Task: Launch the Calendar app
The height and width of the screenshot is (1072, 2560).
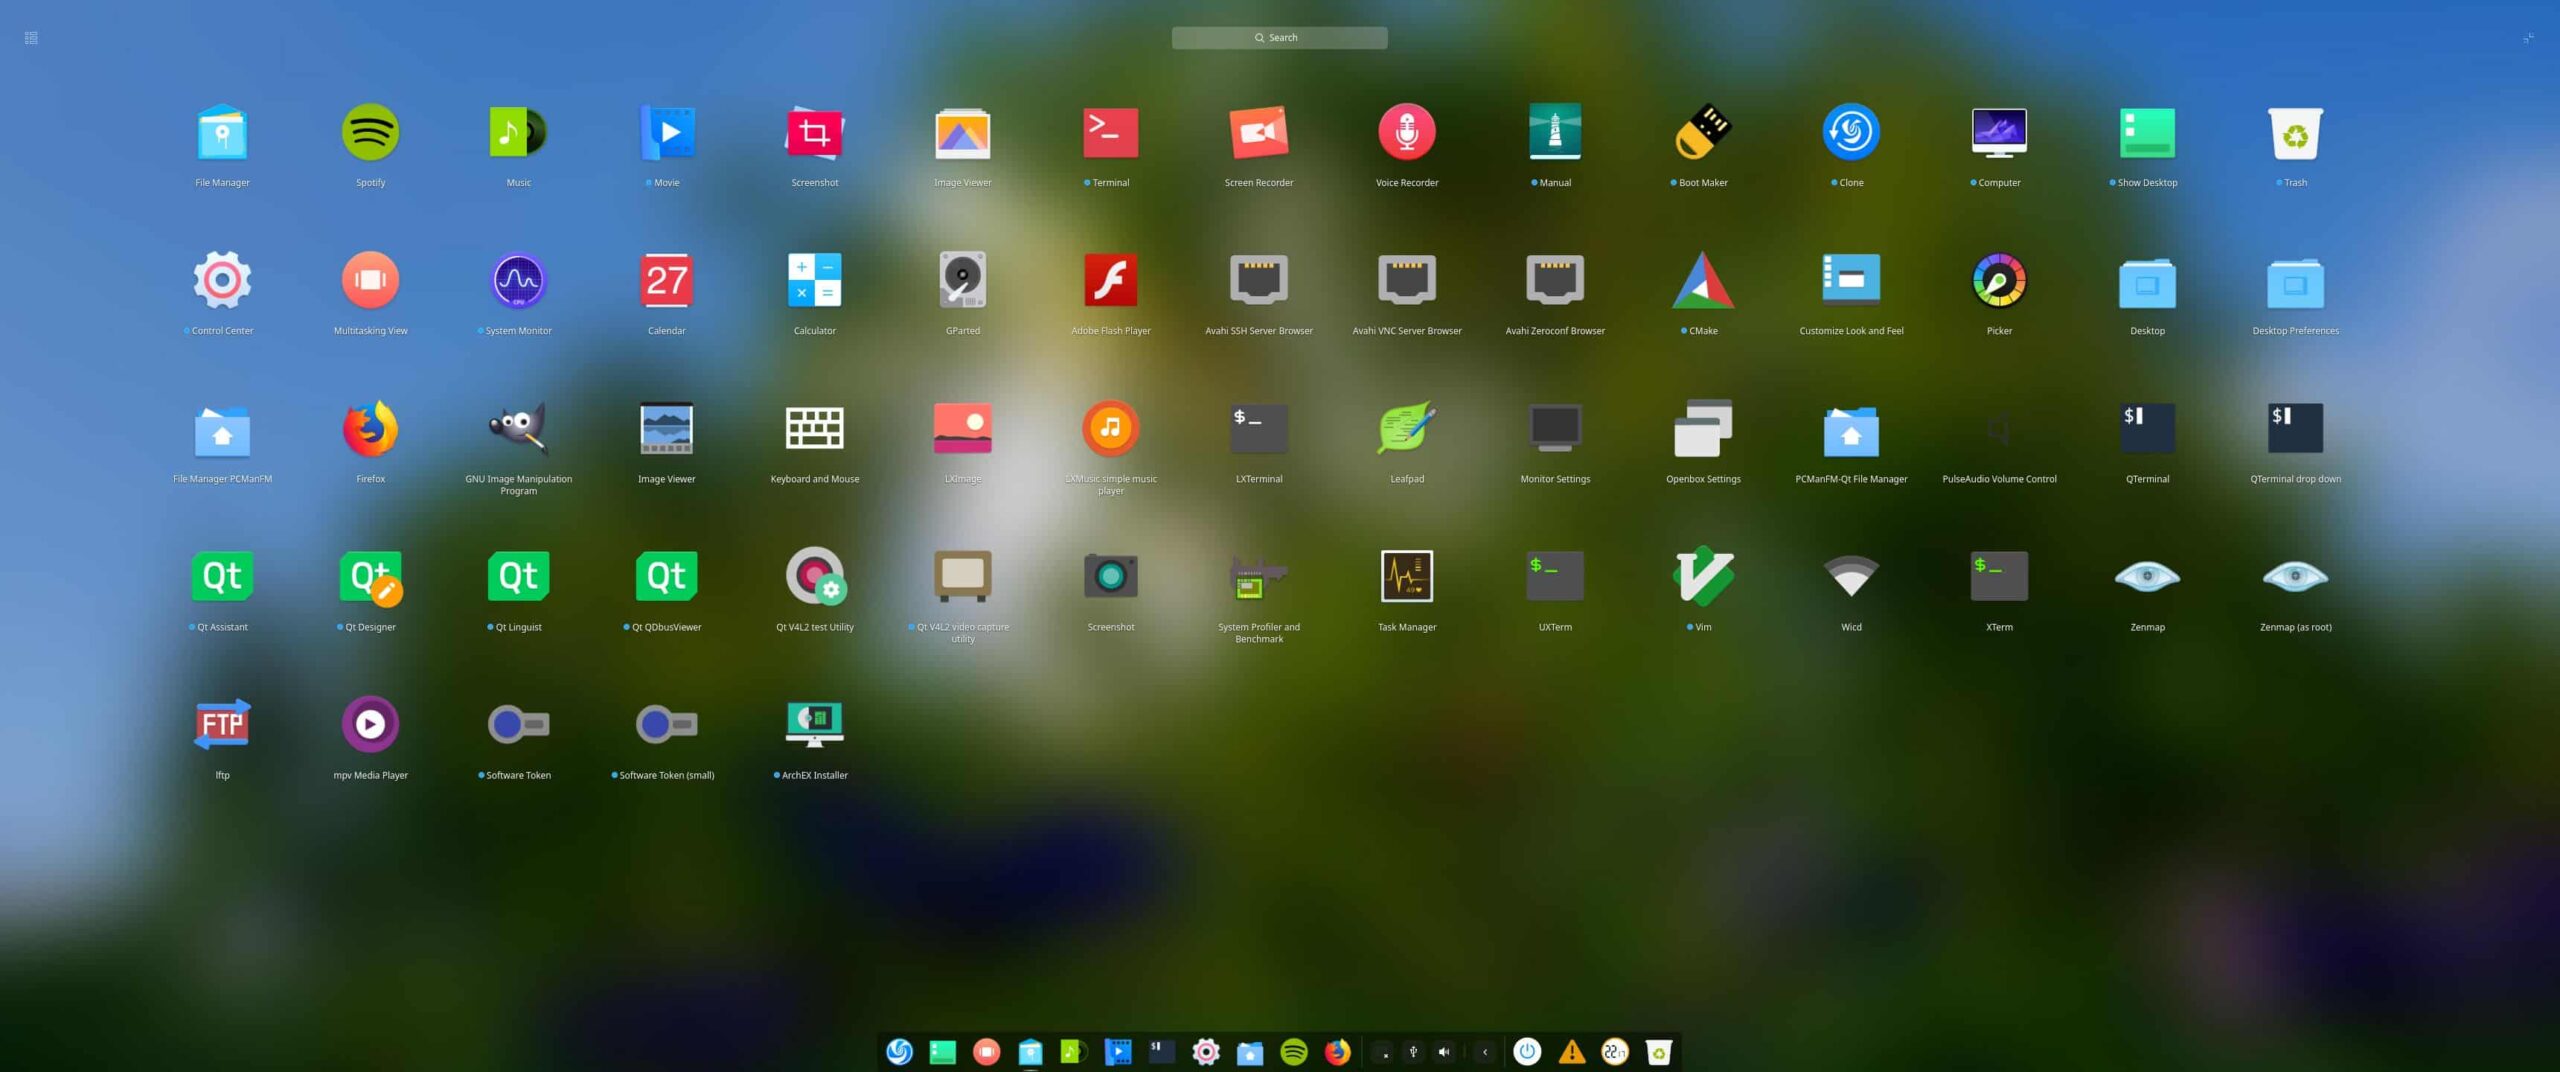Action: 667,281
